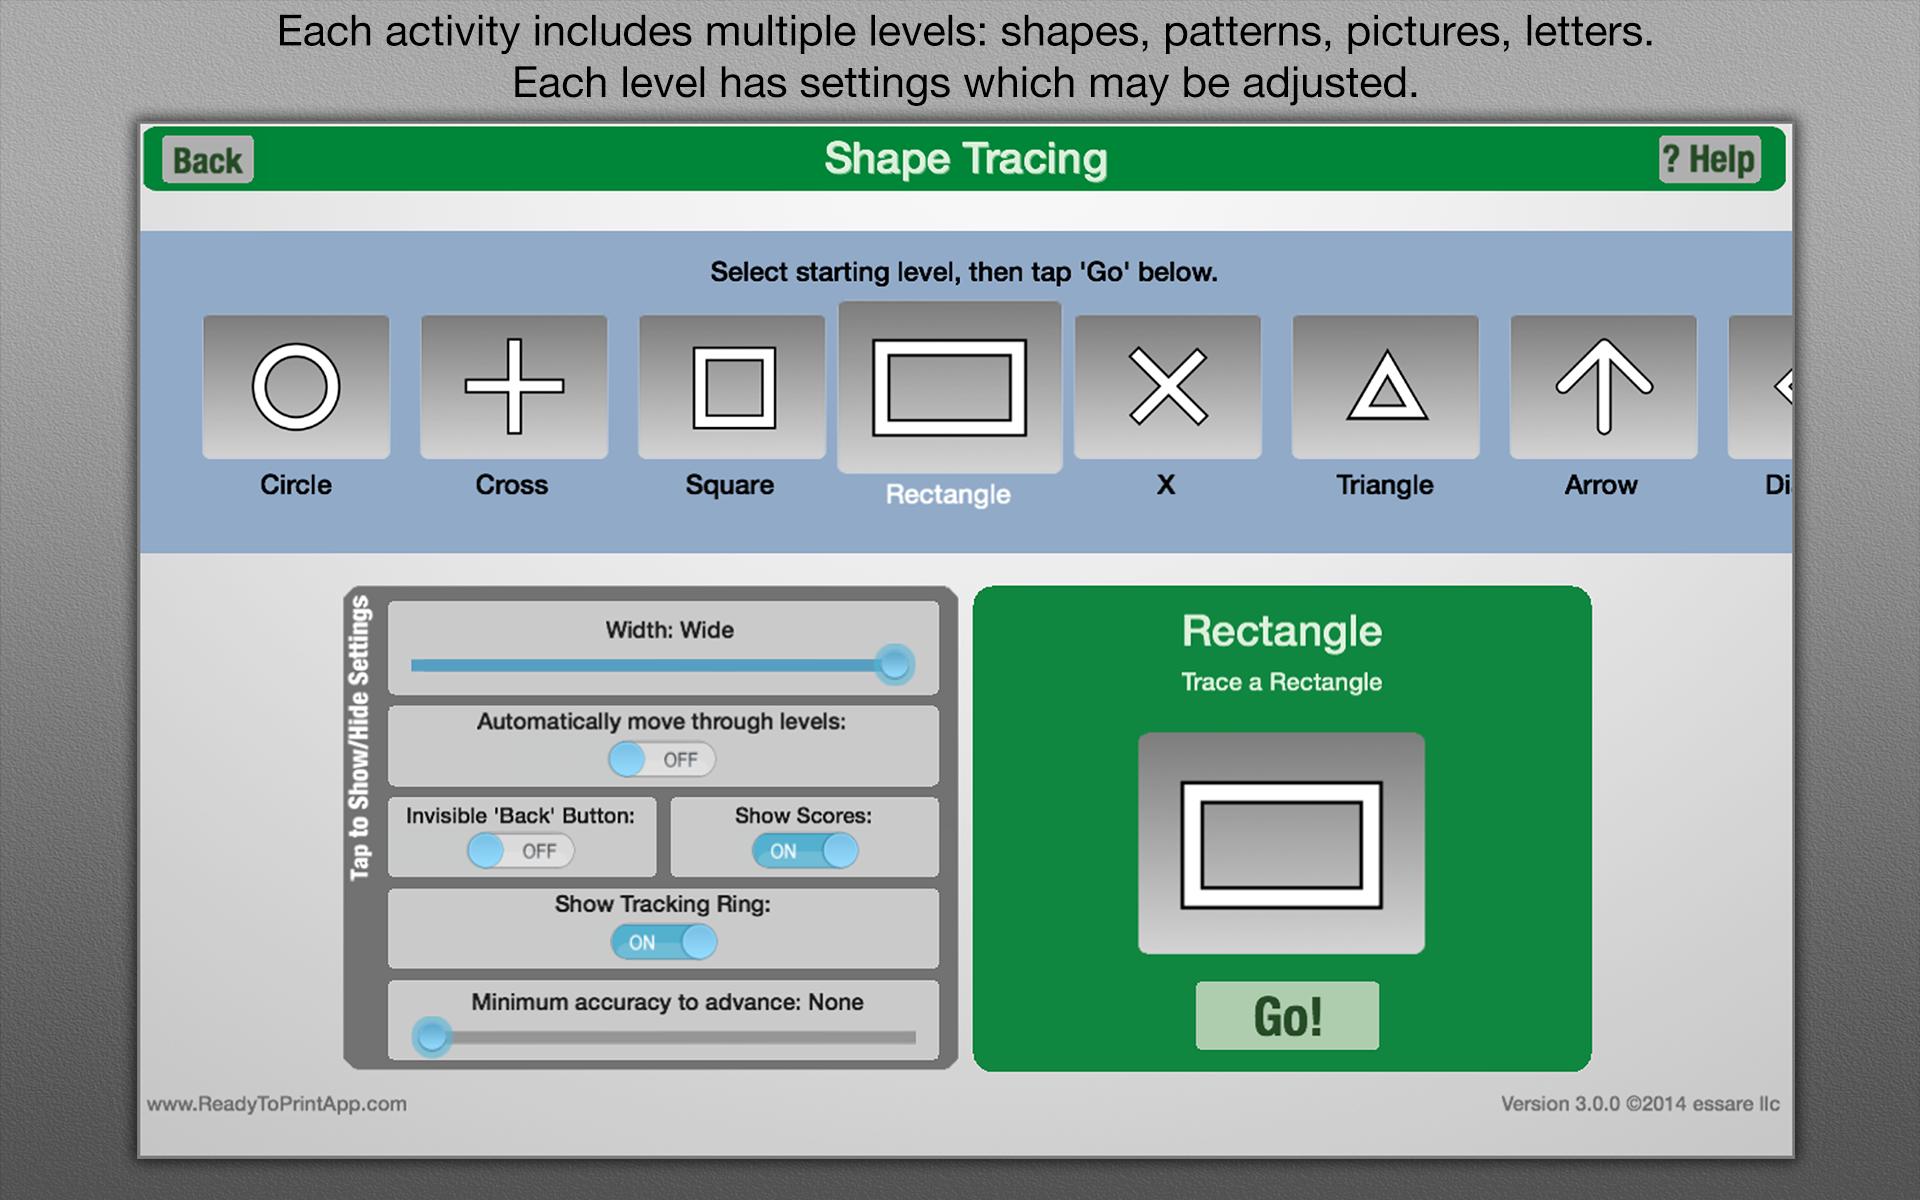
Task: Select the Cross shape level
Action: click(x=514, y=387)
